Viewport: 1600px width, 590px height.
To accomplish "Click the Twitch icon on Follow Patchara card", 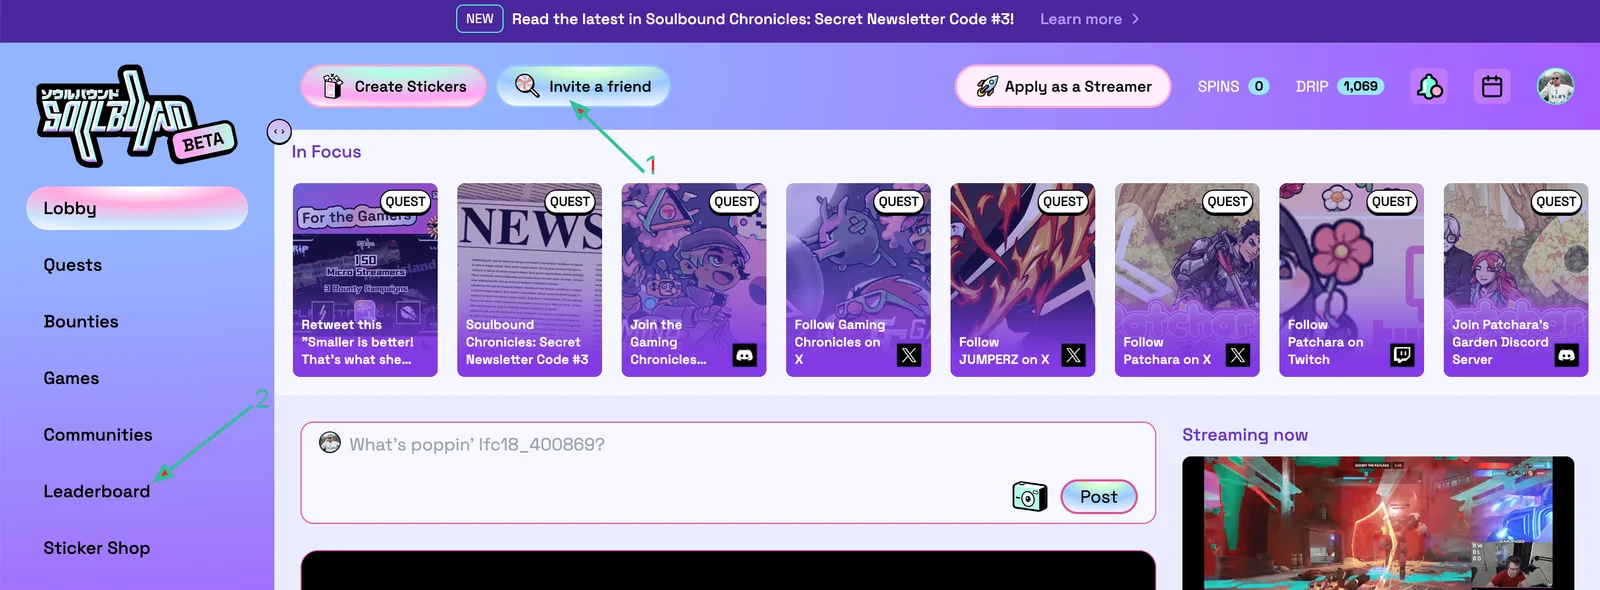I will (x=1402, y=355).
